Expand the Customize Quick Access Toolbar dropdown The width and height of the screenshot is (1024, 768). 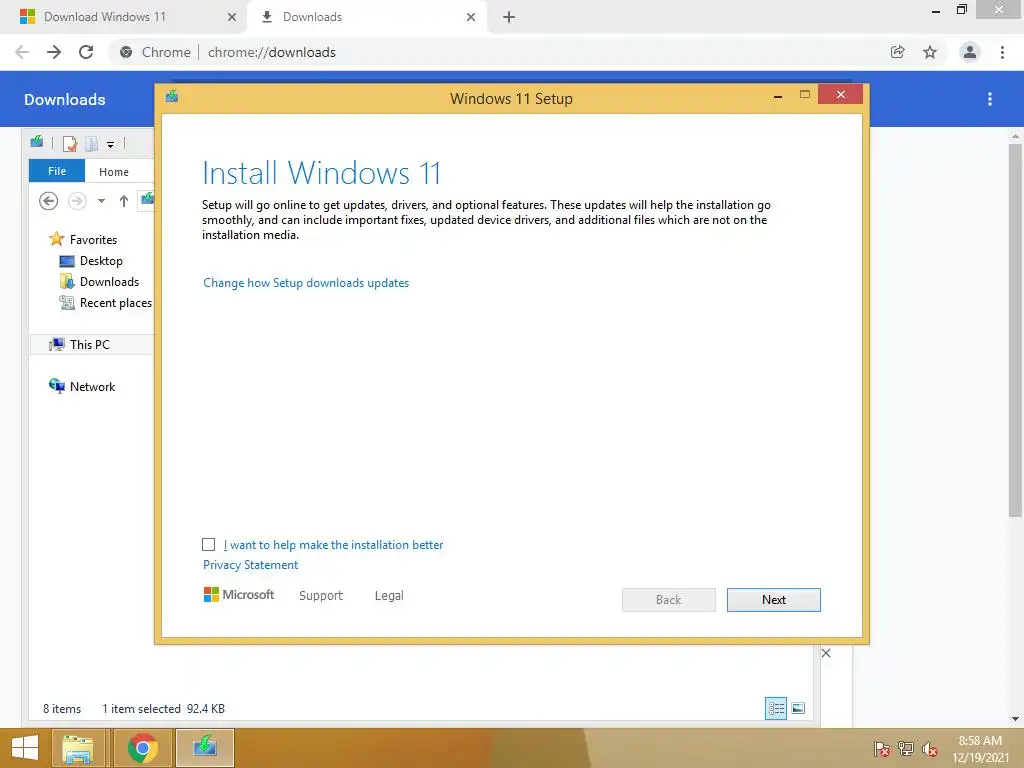coord(110,144)
